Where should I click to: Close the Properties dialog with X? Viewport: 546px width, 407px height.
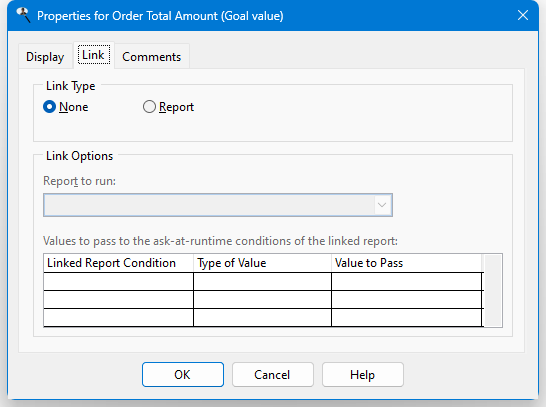(x=523, y=15)
